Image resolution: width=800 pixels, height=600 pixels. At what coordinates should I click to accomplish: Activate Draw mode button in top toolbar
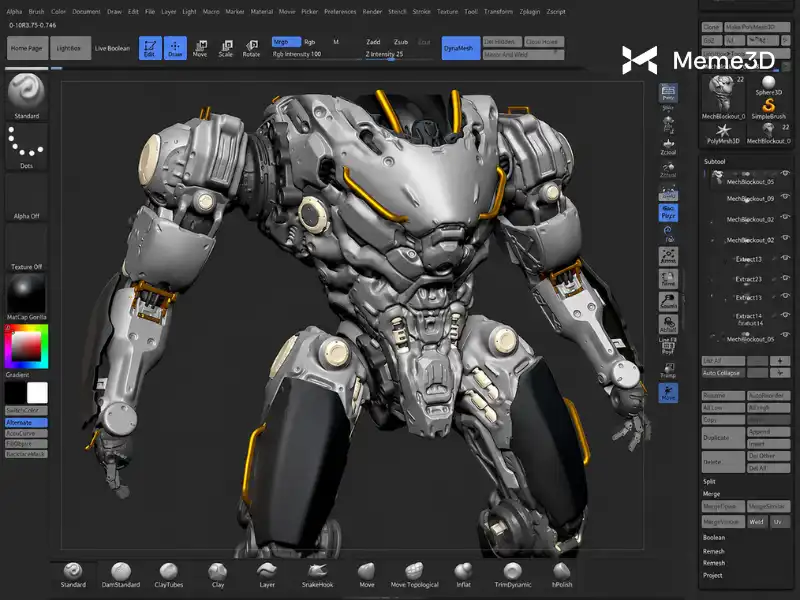[175, 48]
